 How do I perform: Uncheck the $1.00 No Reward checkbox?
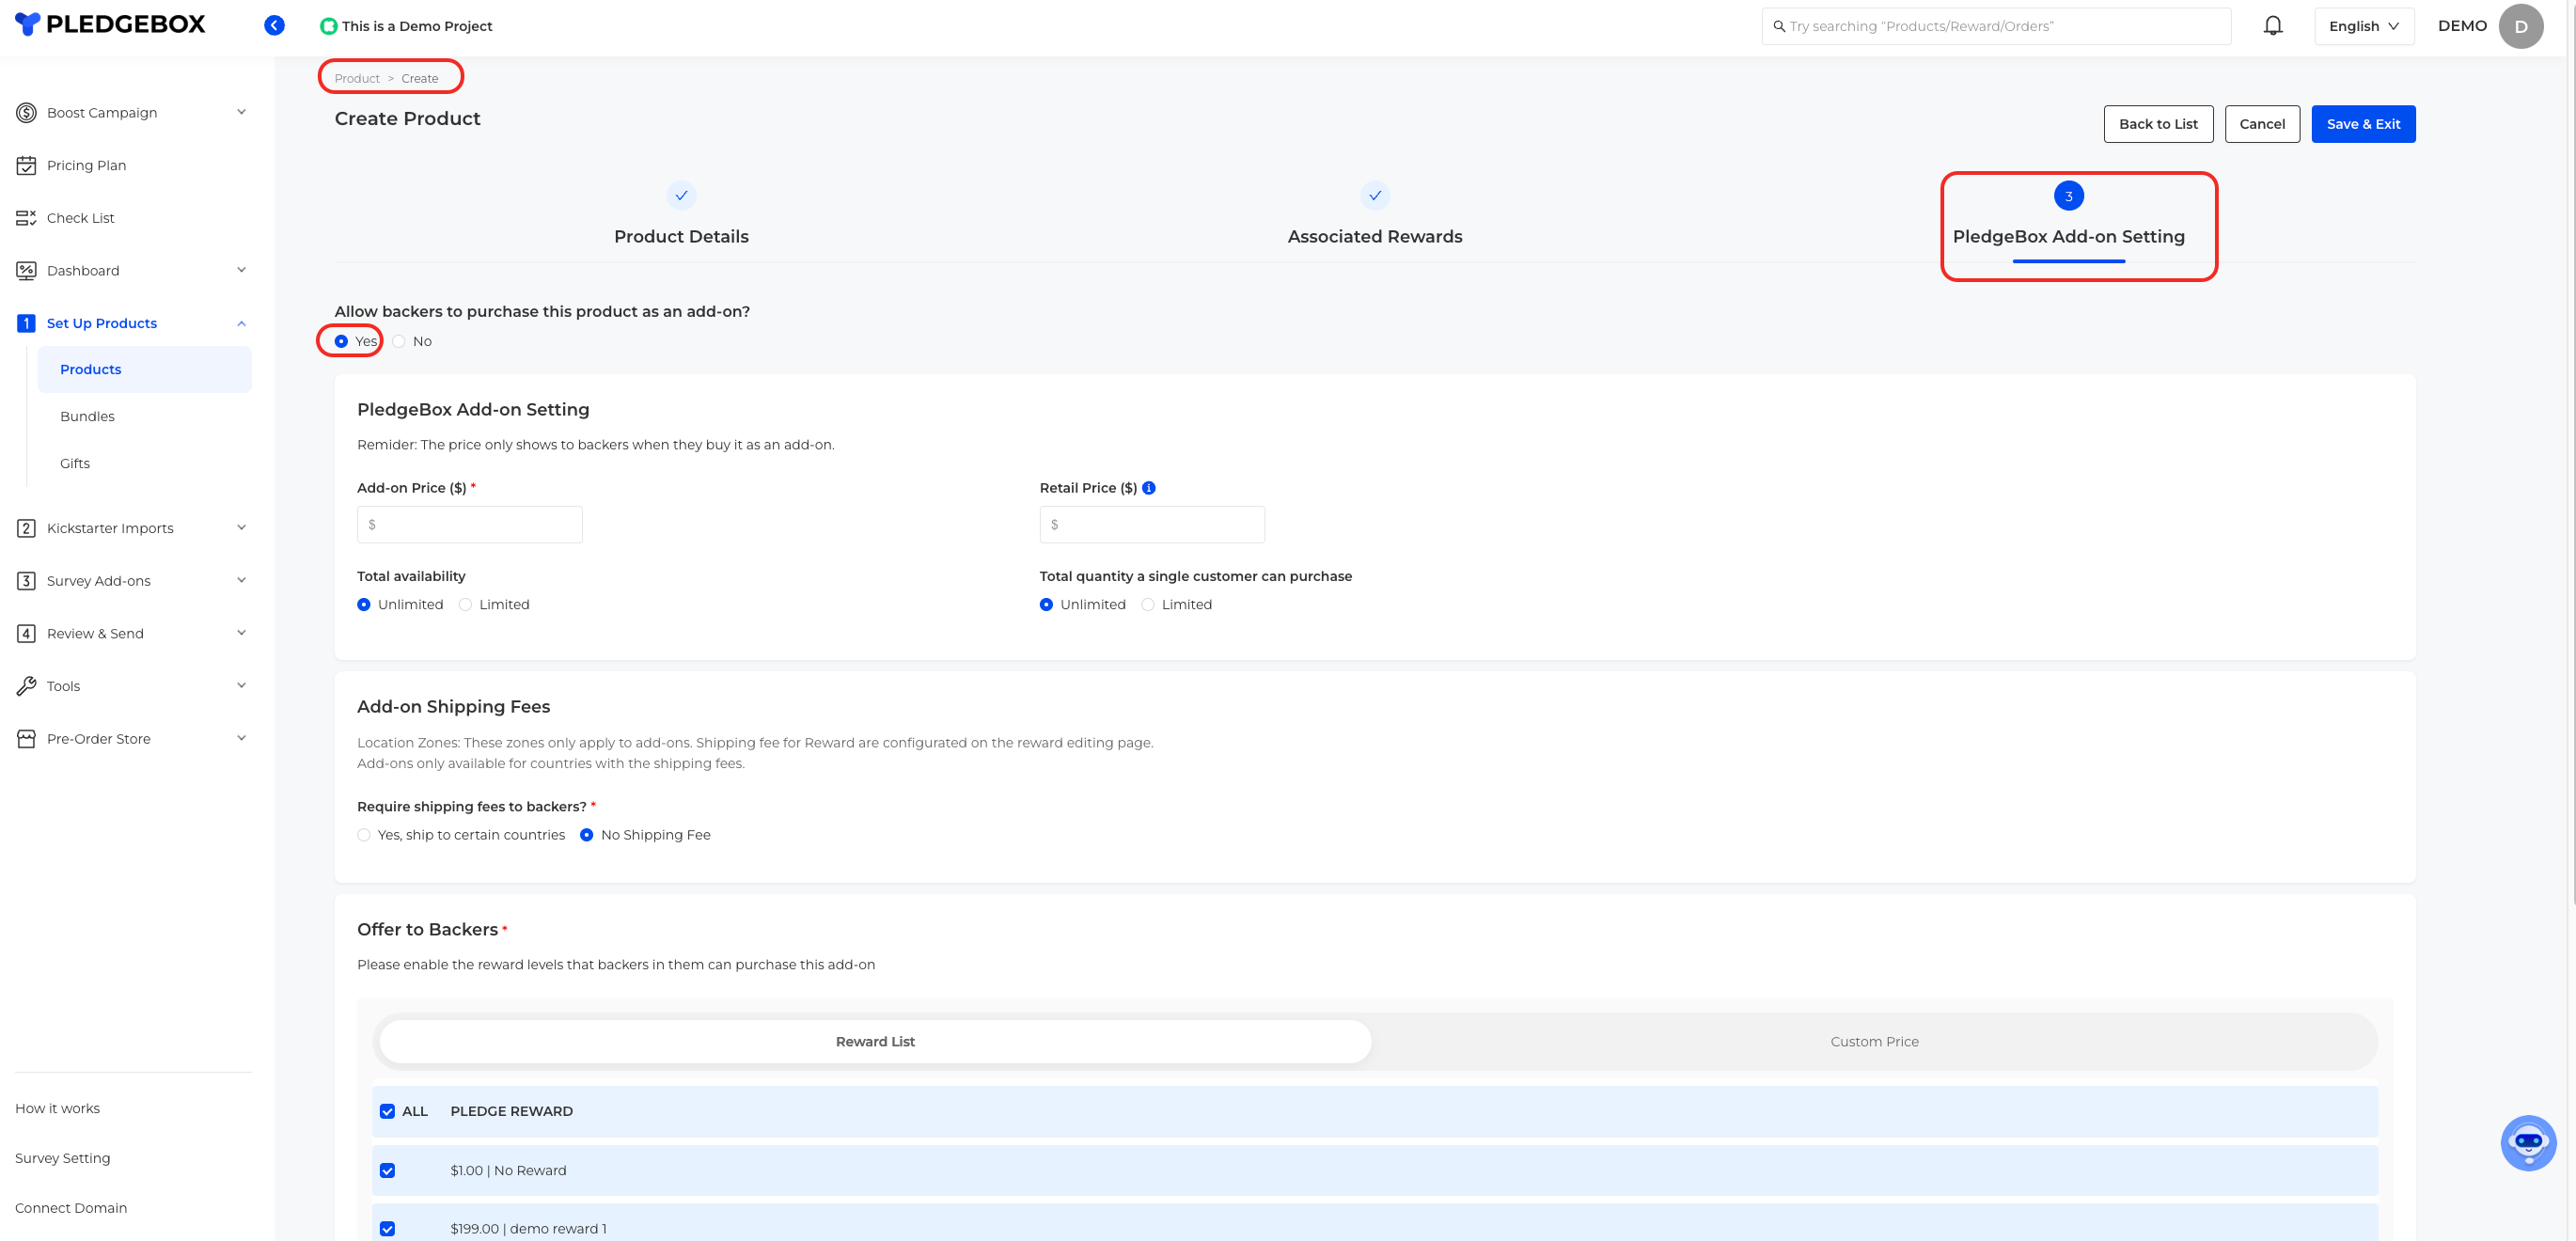point(387,1171)
